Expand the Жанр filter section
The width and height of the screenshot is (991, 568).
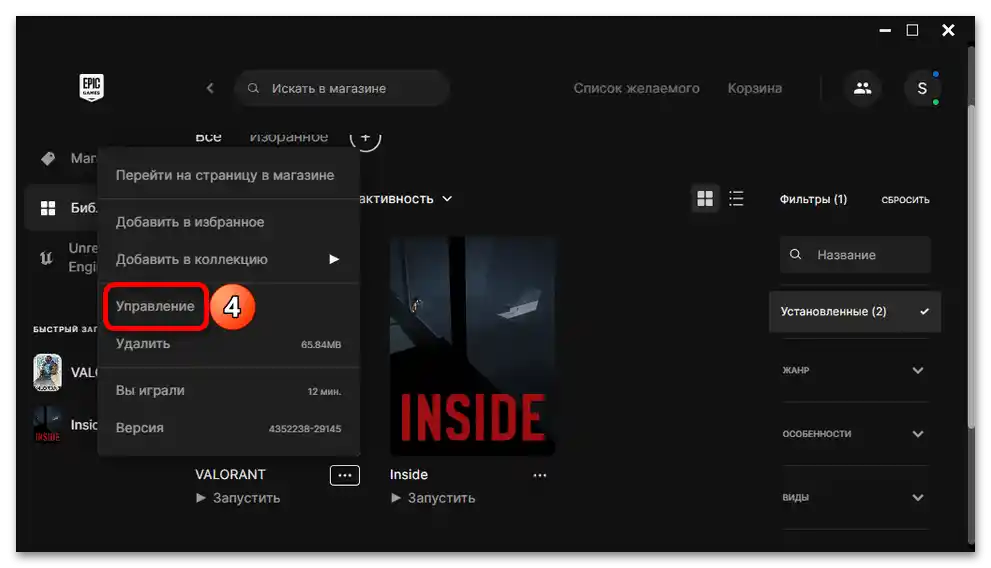(x=854, y=370)
